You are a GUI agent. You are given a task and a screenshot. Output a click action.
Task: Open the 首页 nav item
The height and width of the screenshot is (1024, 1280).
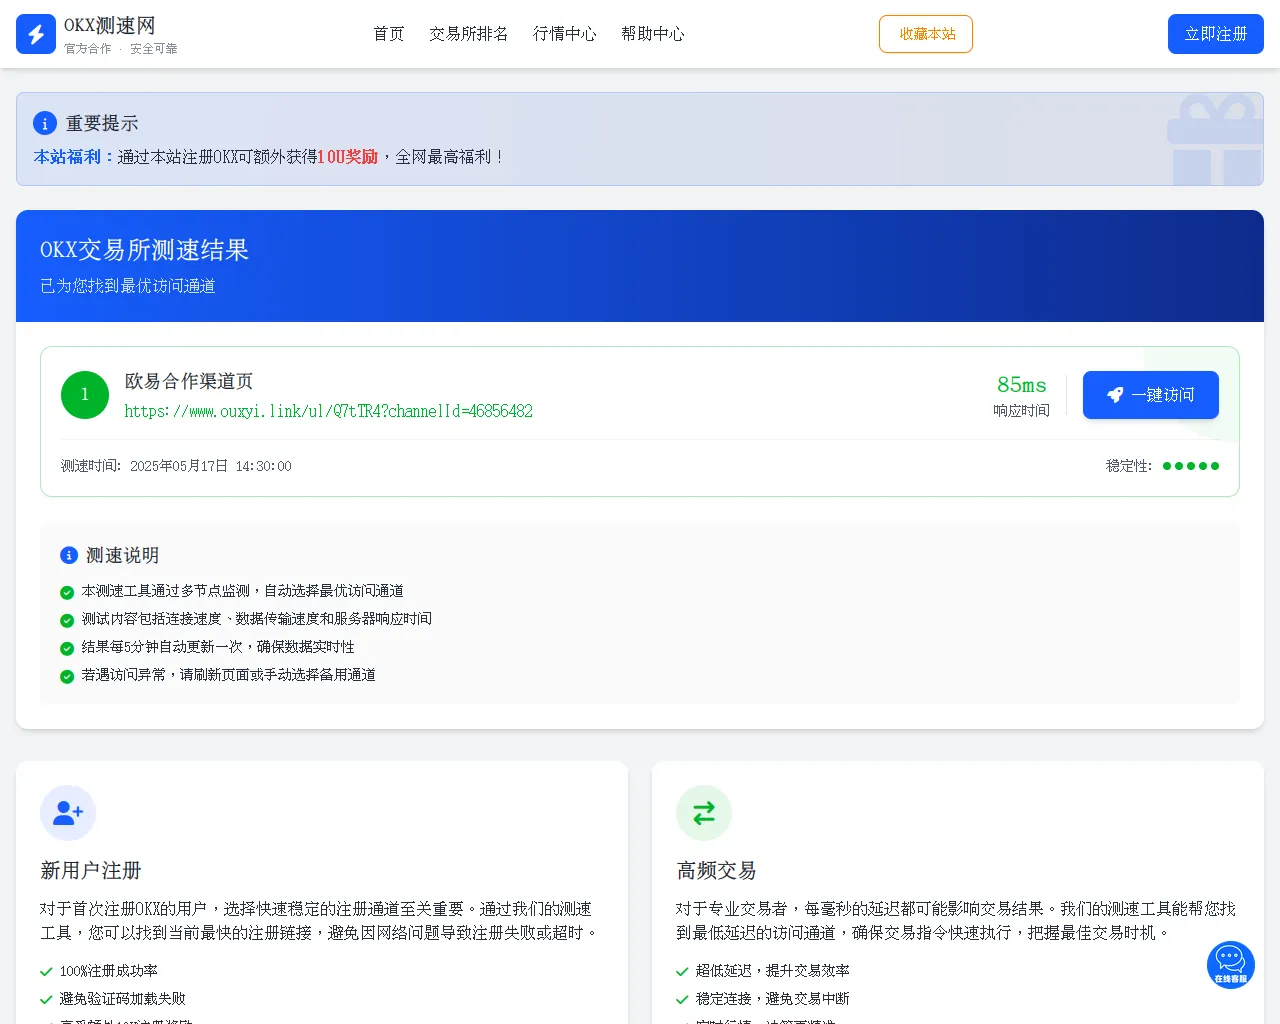click(389, 34)
